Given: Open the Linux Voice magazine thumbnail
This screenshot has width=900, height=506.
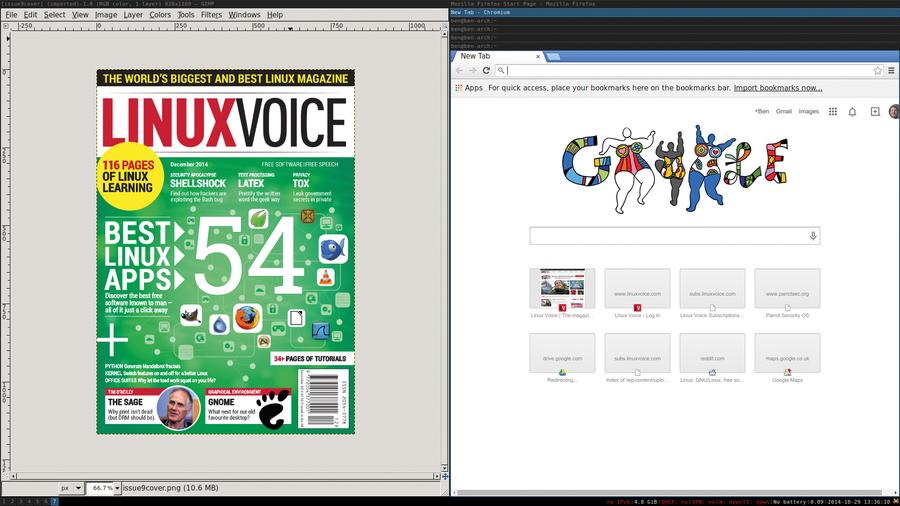Looking at the screenshot, I should click(562, 289).
